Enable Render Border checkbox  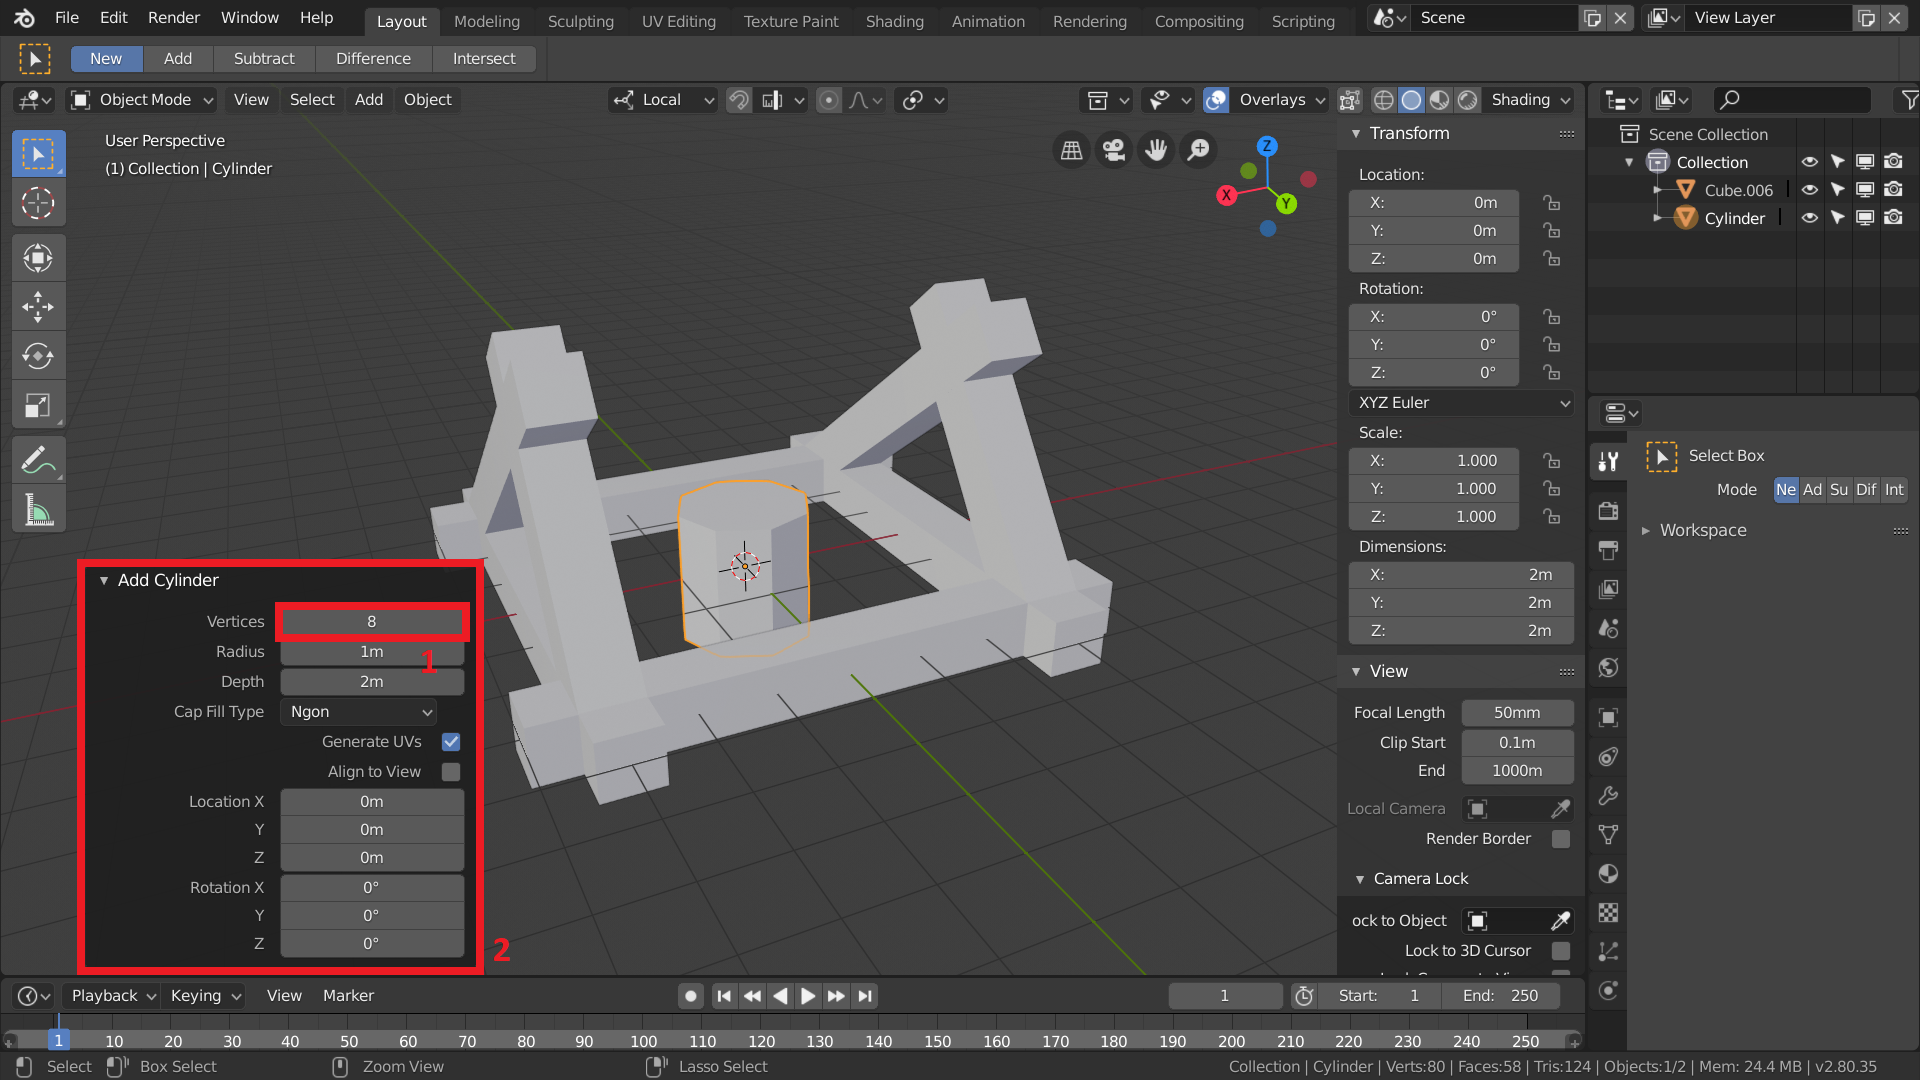[x=1560, y=839]
